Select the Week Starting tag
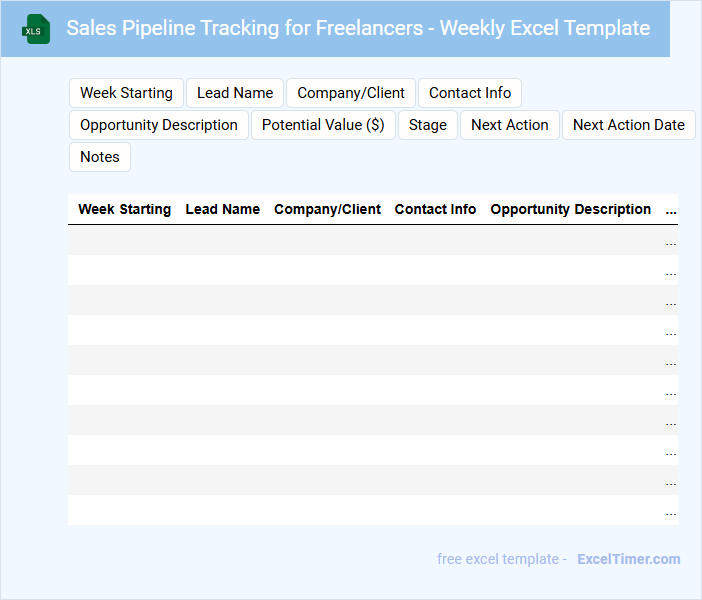The image size is (702, 600). [126, 93]
